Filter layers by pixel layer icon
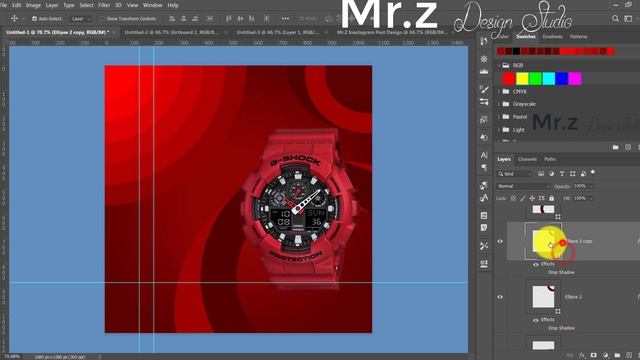 pyautogui.click(x=541, y=174)
